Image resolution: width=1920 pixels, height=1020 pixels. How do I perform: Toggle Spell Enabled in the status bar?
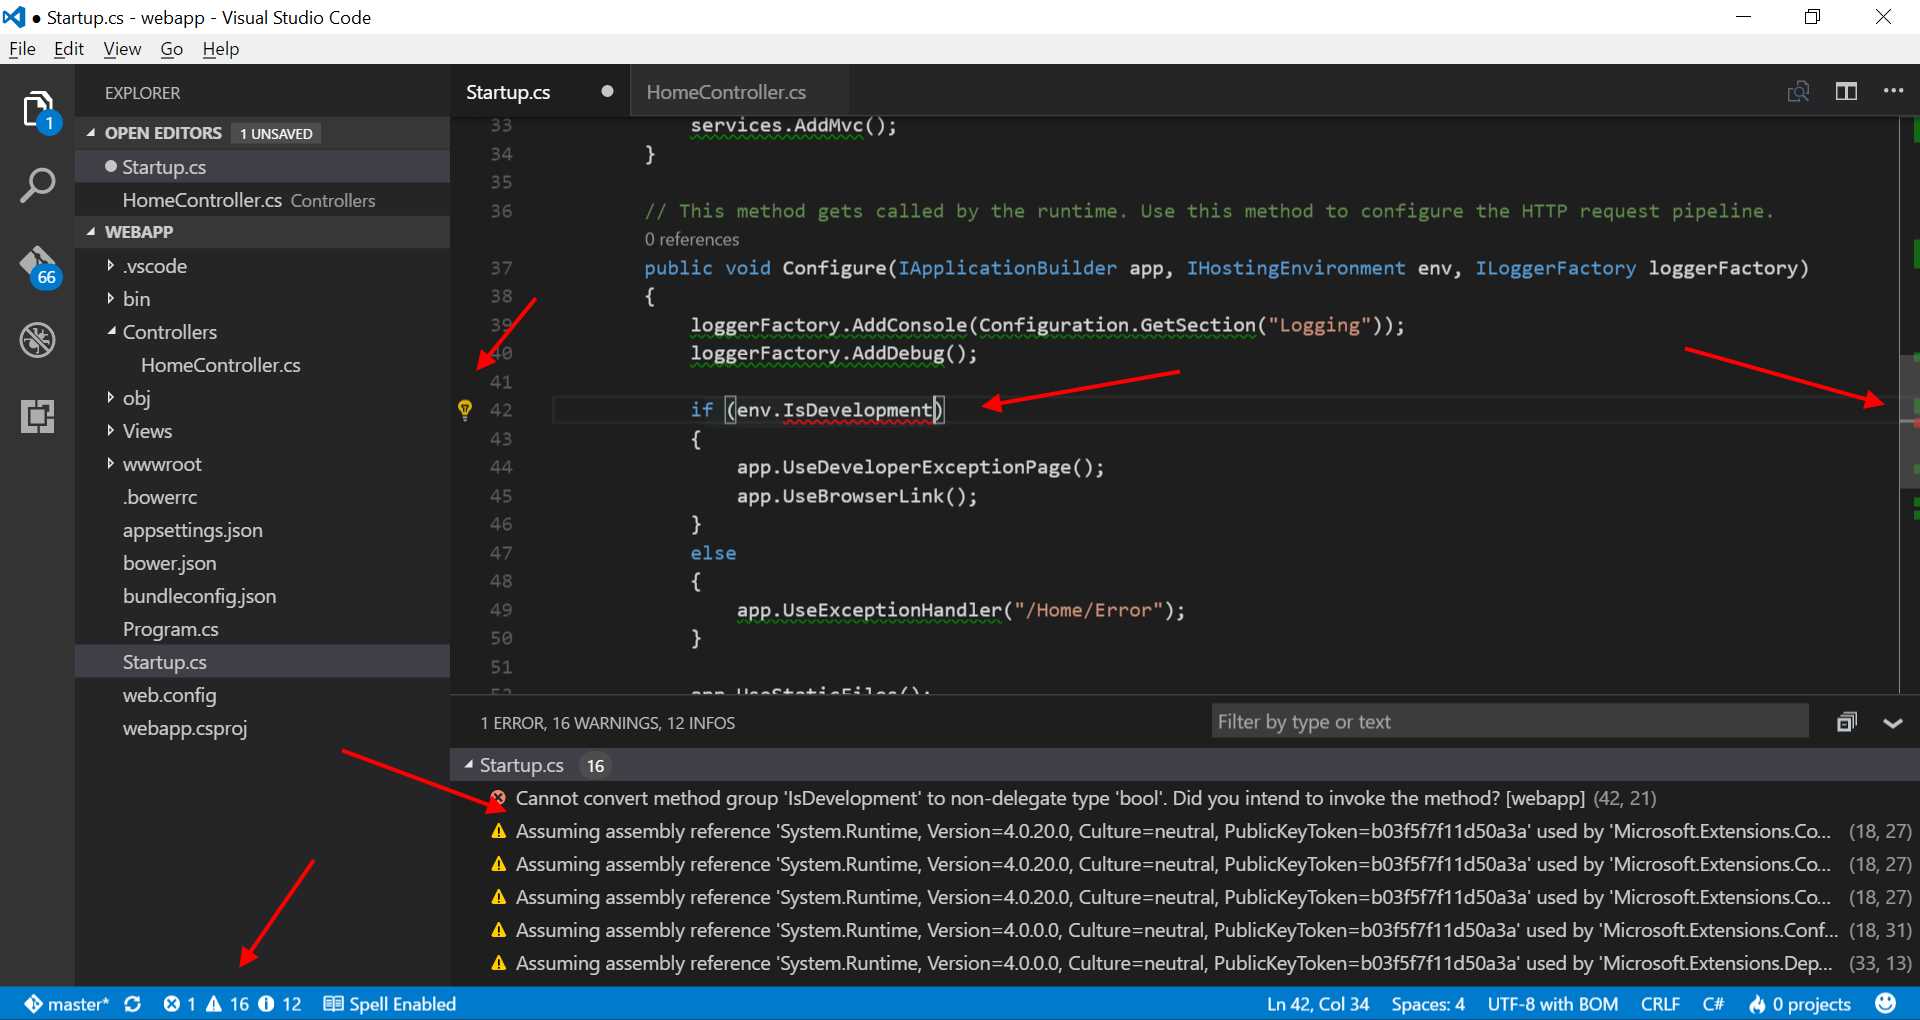pos(388,1004)
